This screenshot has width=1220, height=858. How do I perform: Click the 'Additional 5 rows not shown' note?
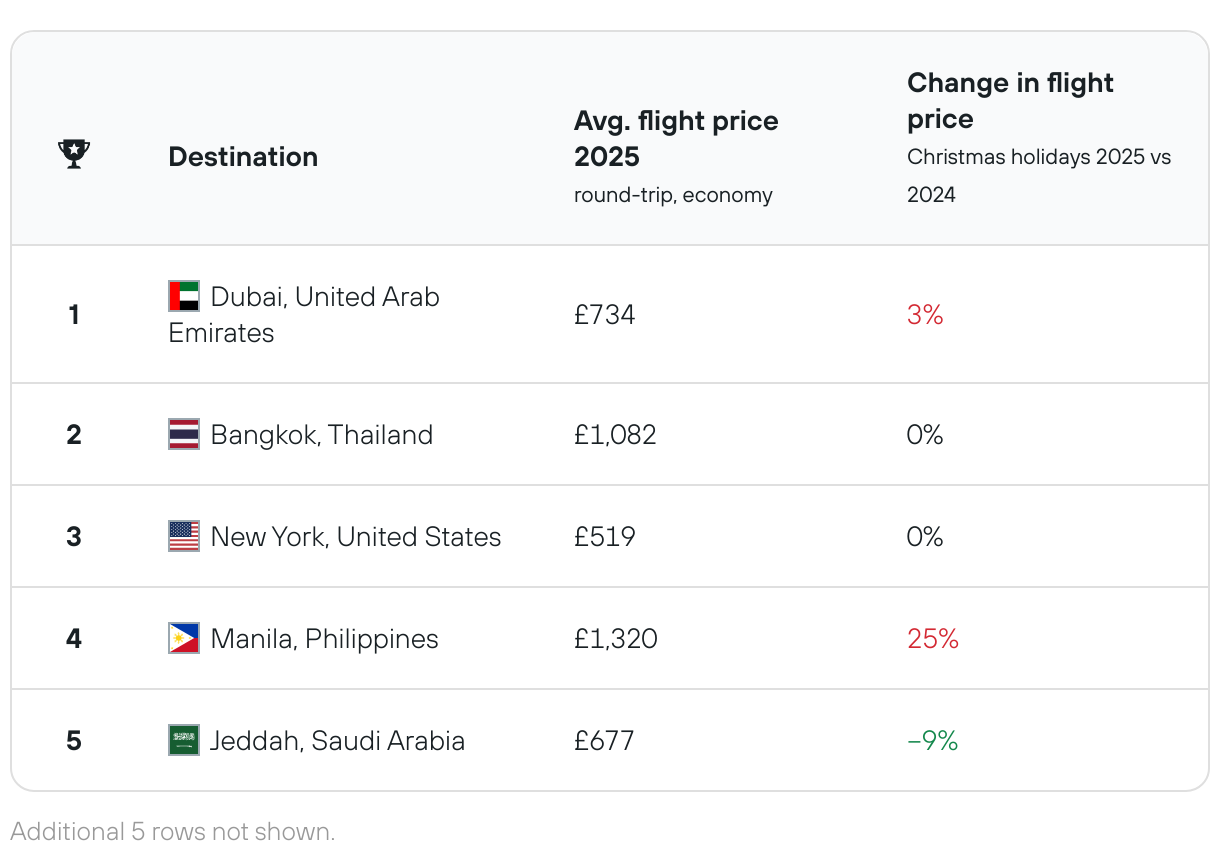(173, 831)
